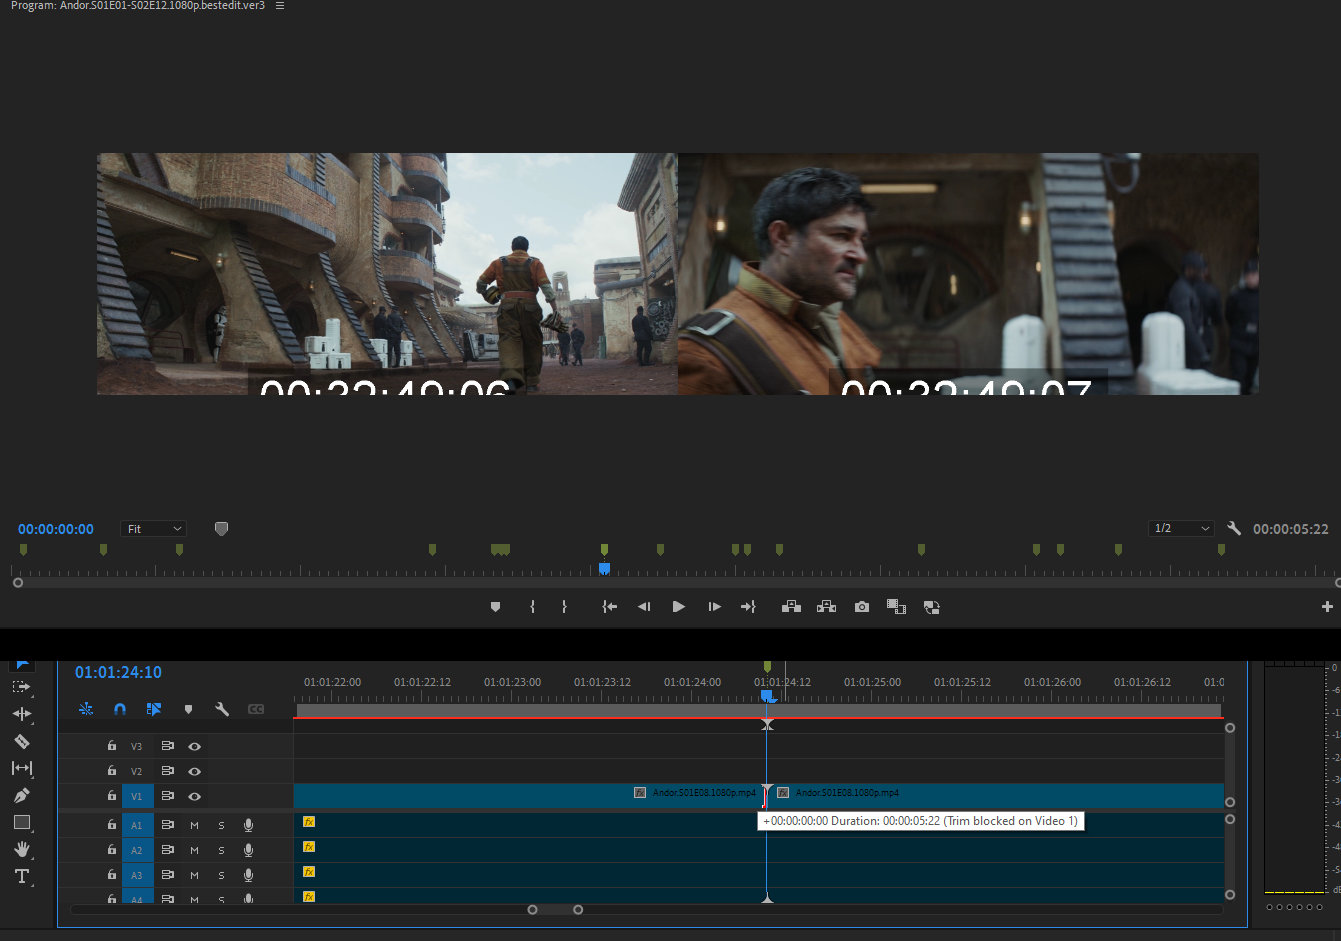Image resolution: width=1341 pixels, height=941 pixels.
Task: Click right handle of timeline zoom scrollbar
Action: [x=578, y=910]
